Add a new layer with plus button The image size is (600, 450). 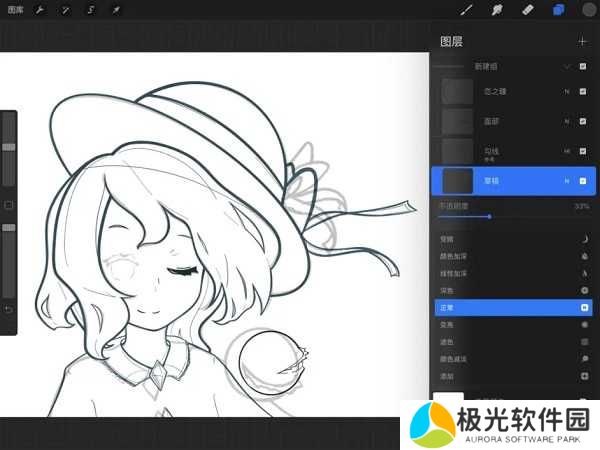point(583,41)
